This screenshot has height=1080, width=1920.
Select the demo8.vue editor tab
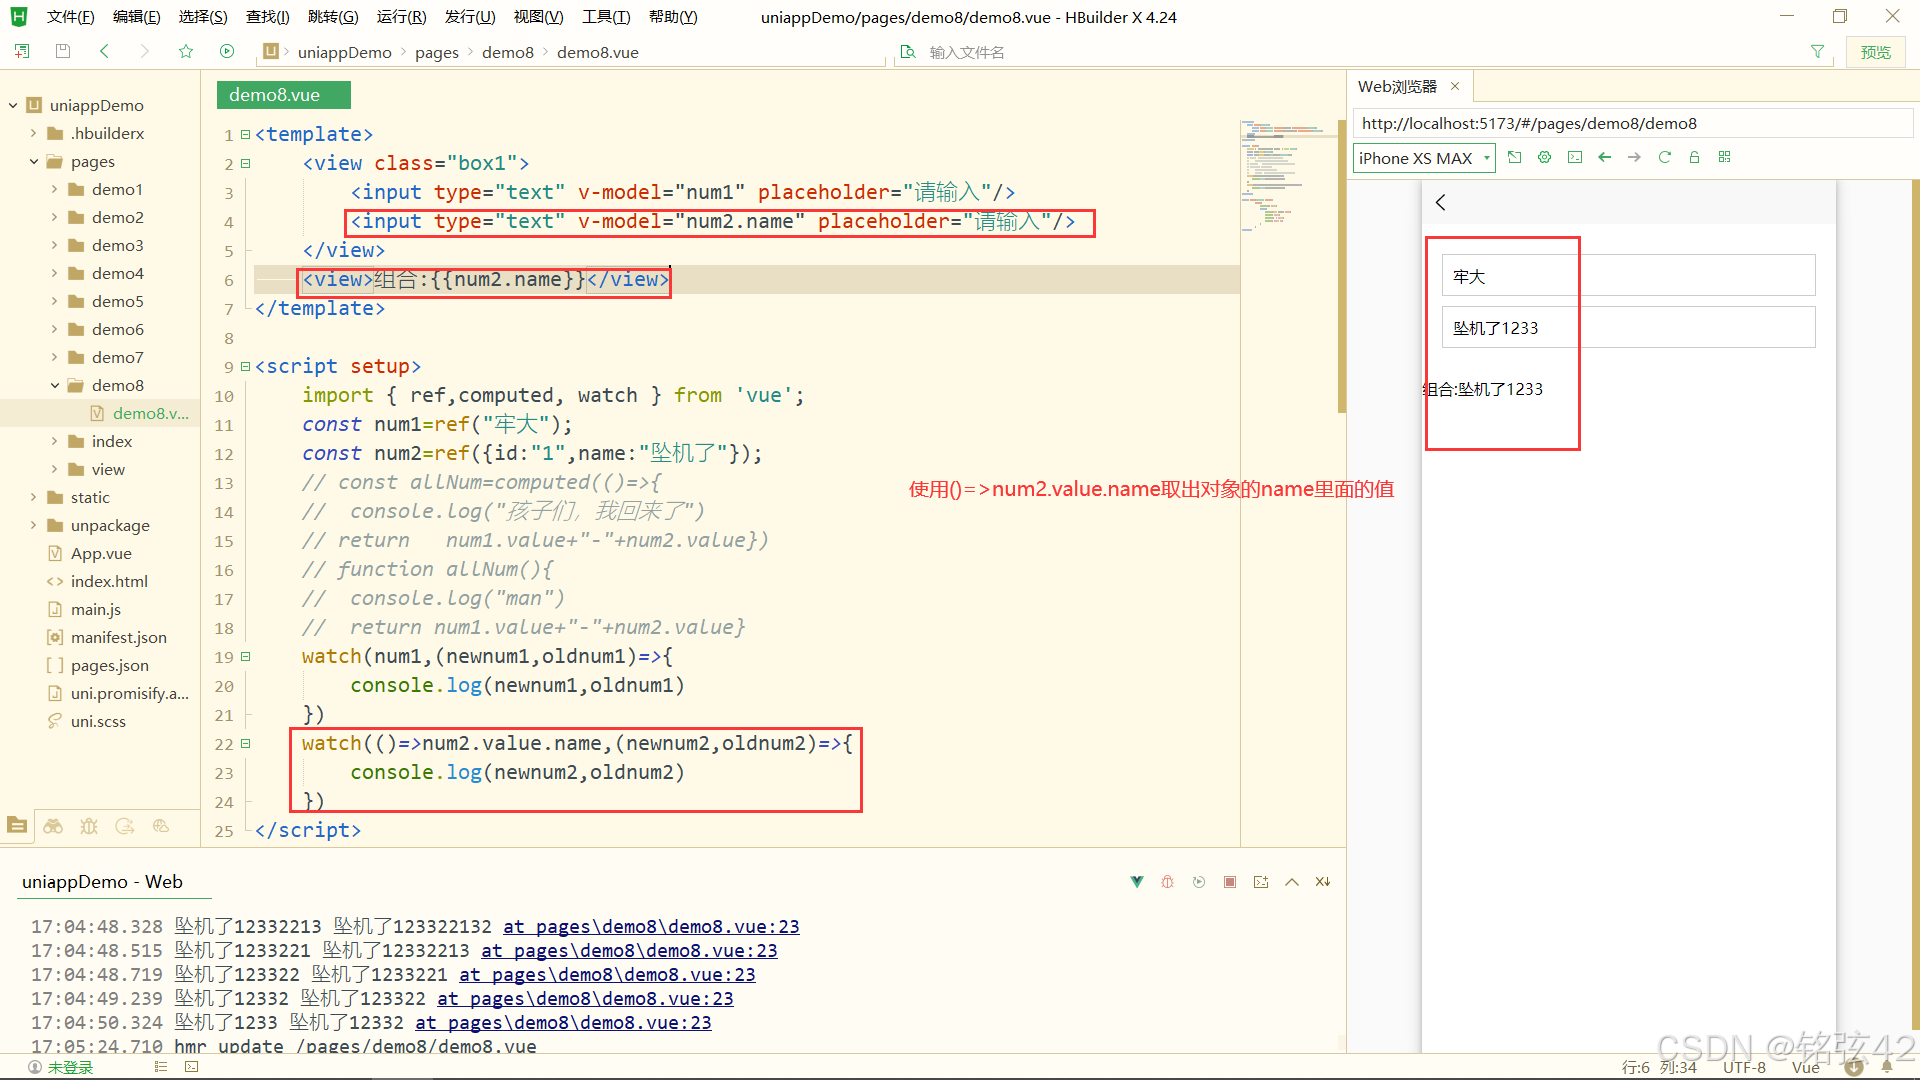pyautogui.click(x=283, y=95)
